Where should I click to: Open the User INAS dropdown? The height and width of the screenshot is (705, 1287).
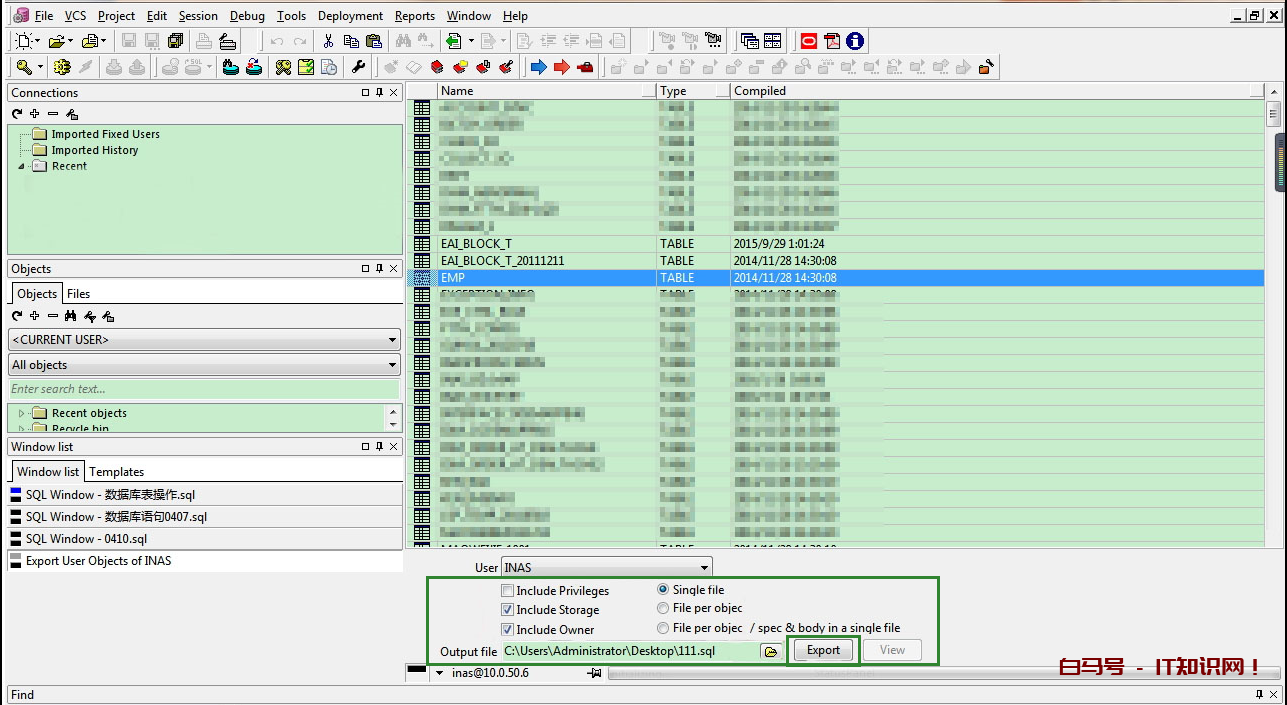point(705,568)
